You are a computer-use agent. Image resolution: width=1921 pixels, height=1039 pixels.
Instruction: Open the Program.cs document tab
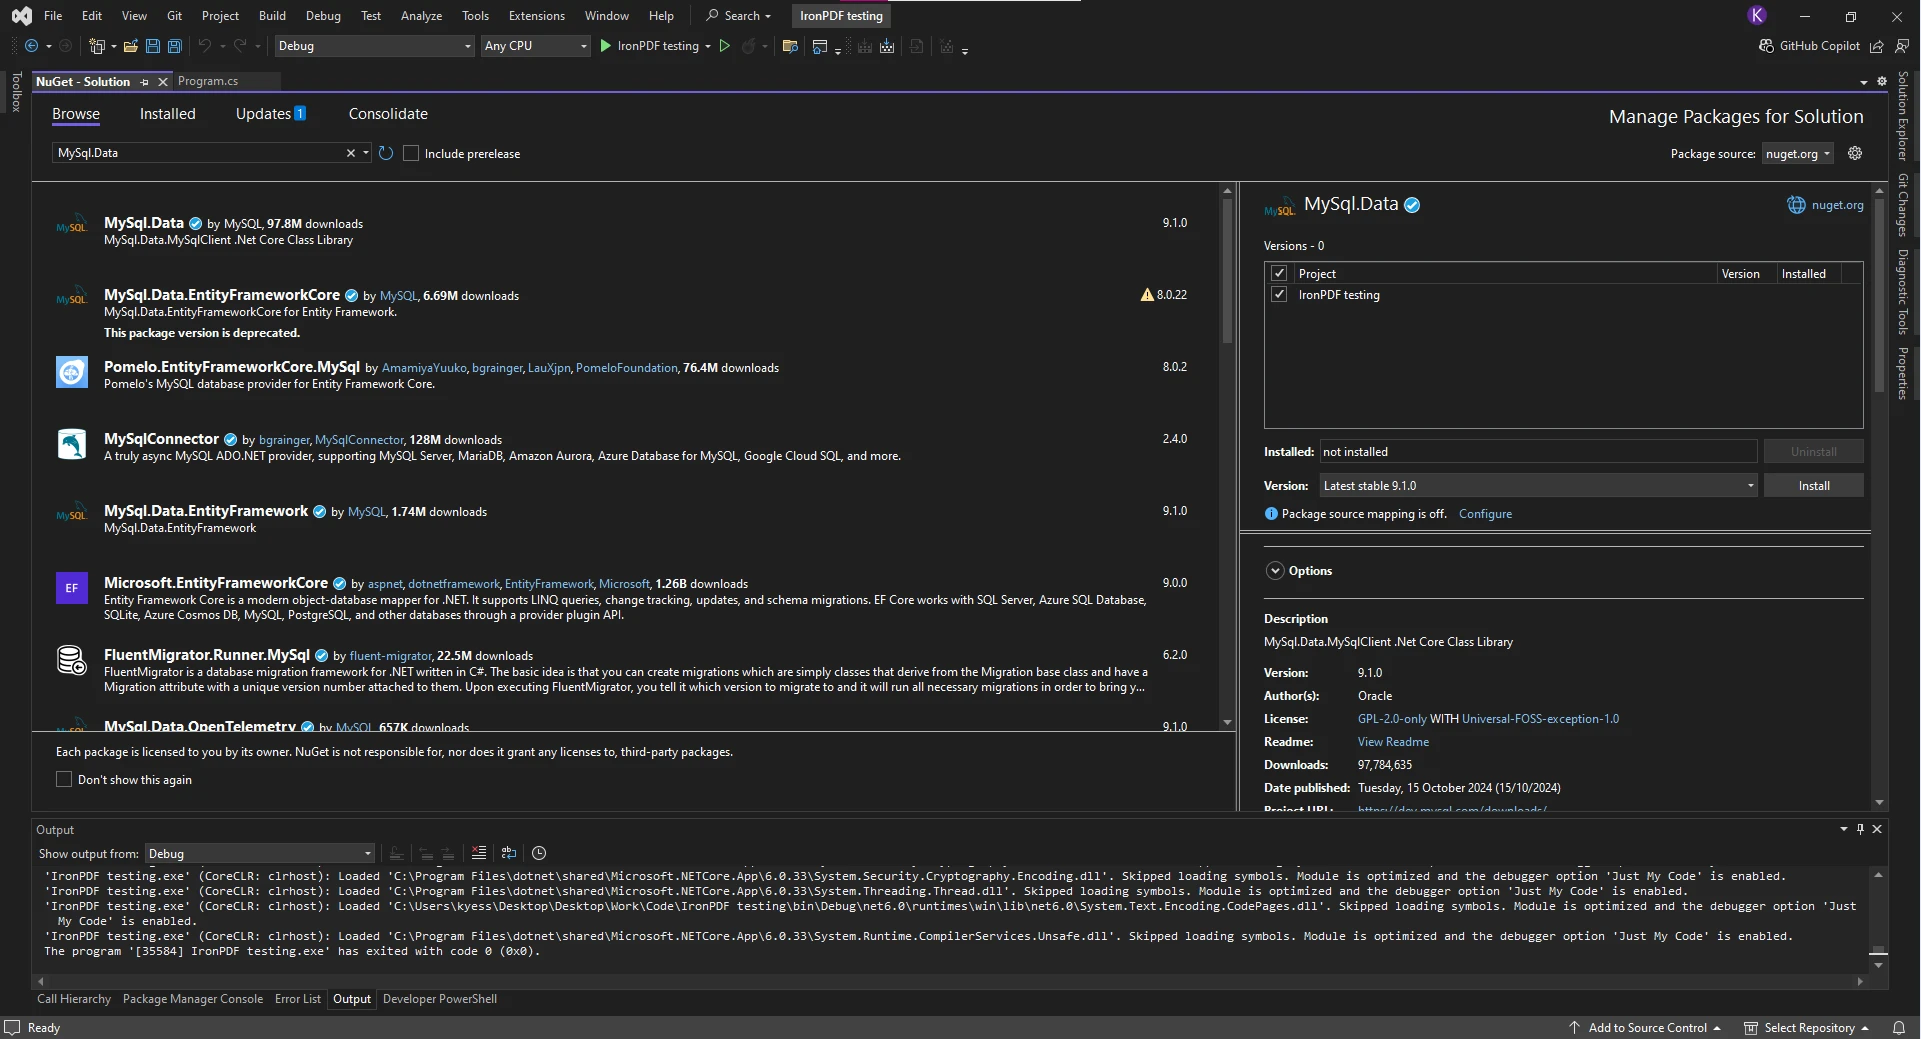[x=208, y=81]
